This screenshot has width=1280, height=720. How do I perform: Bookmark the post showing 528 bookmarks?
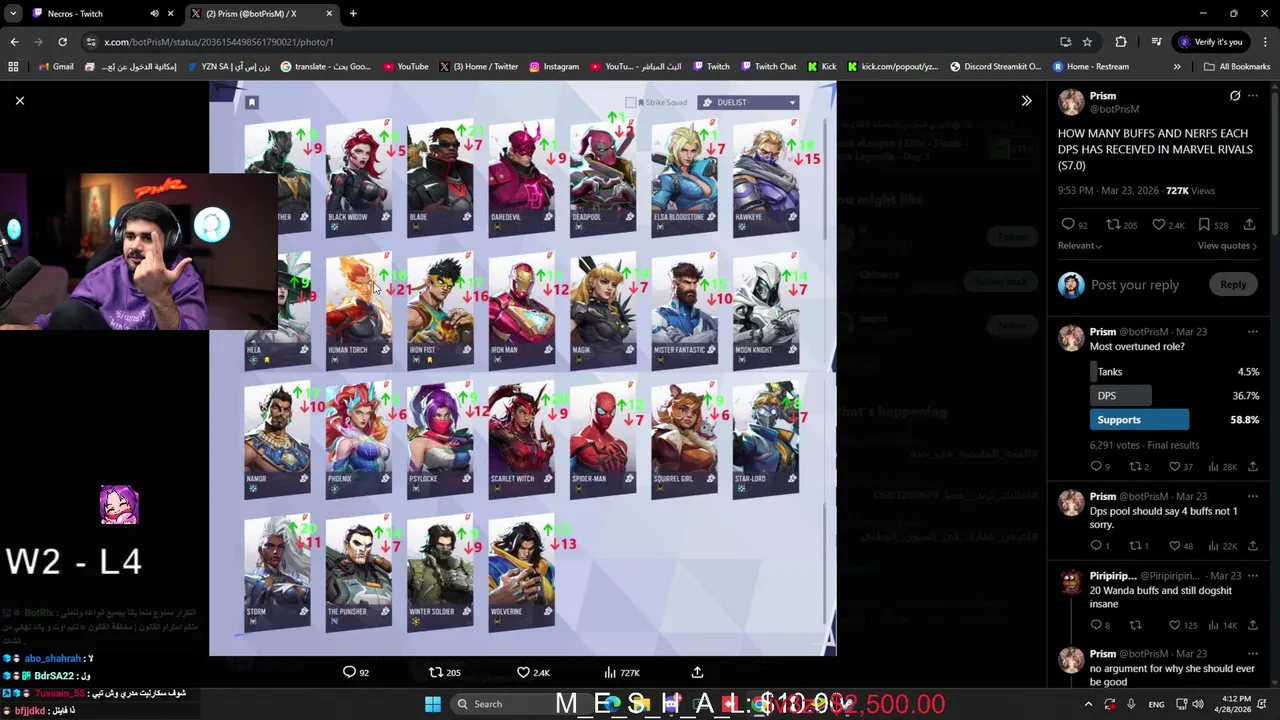[1215, 225]
